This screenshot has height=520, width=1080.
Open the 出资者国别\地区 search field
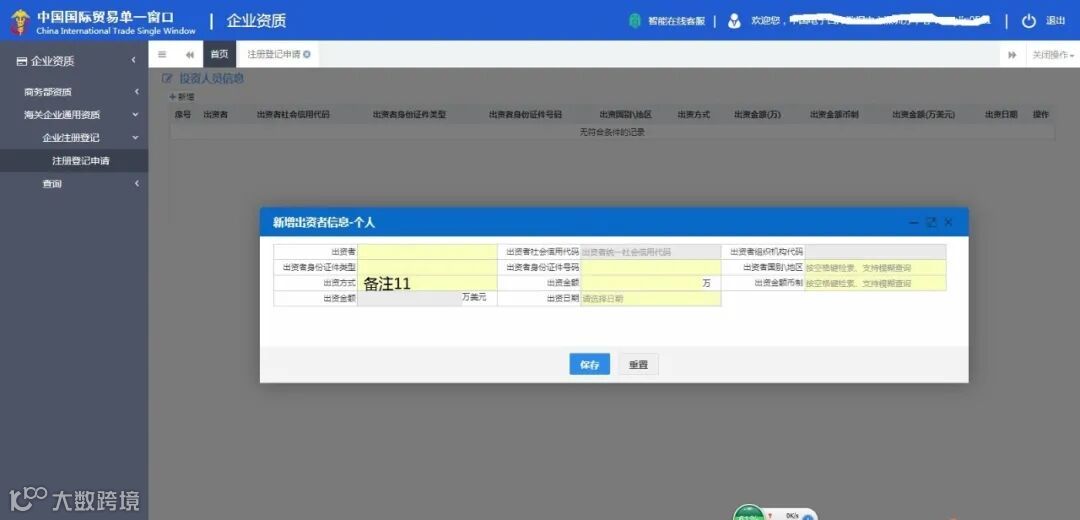(875, 267)
